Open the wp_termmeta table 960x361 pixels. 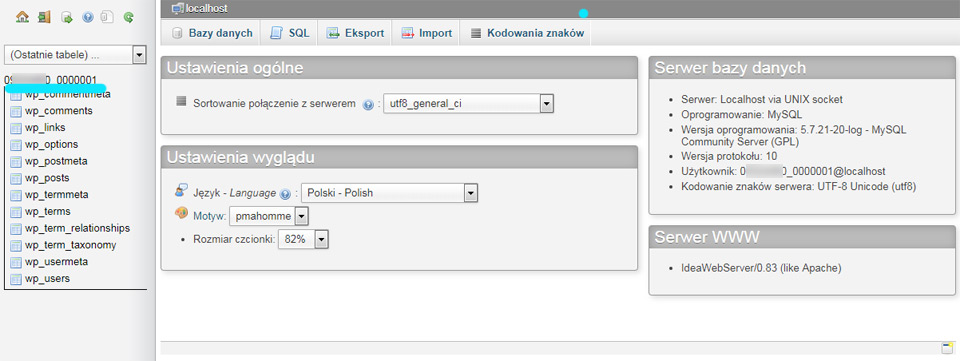(x=57, y=195)
